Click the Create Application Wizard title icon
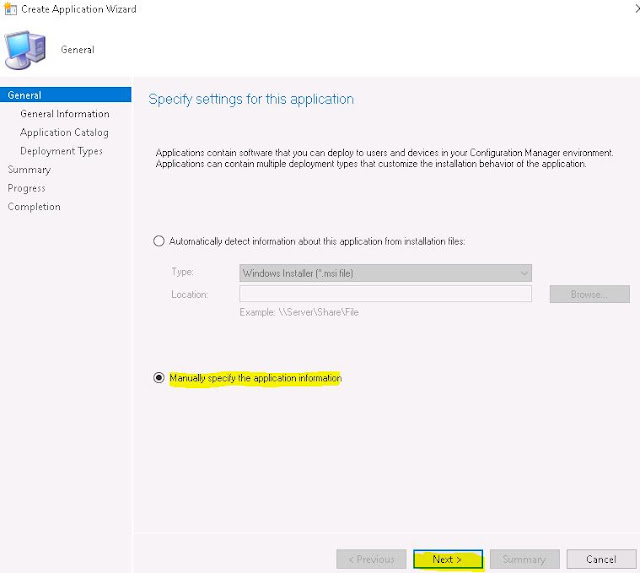 coord(10,9)
